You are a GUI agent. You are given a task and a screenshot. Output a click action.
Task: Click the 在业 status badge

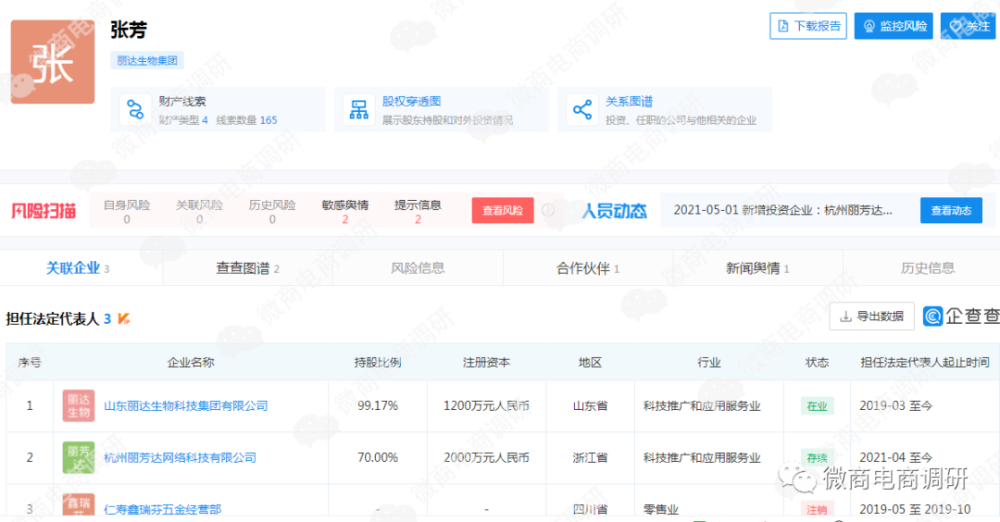coord(816,406)
